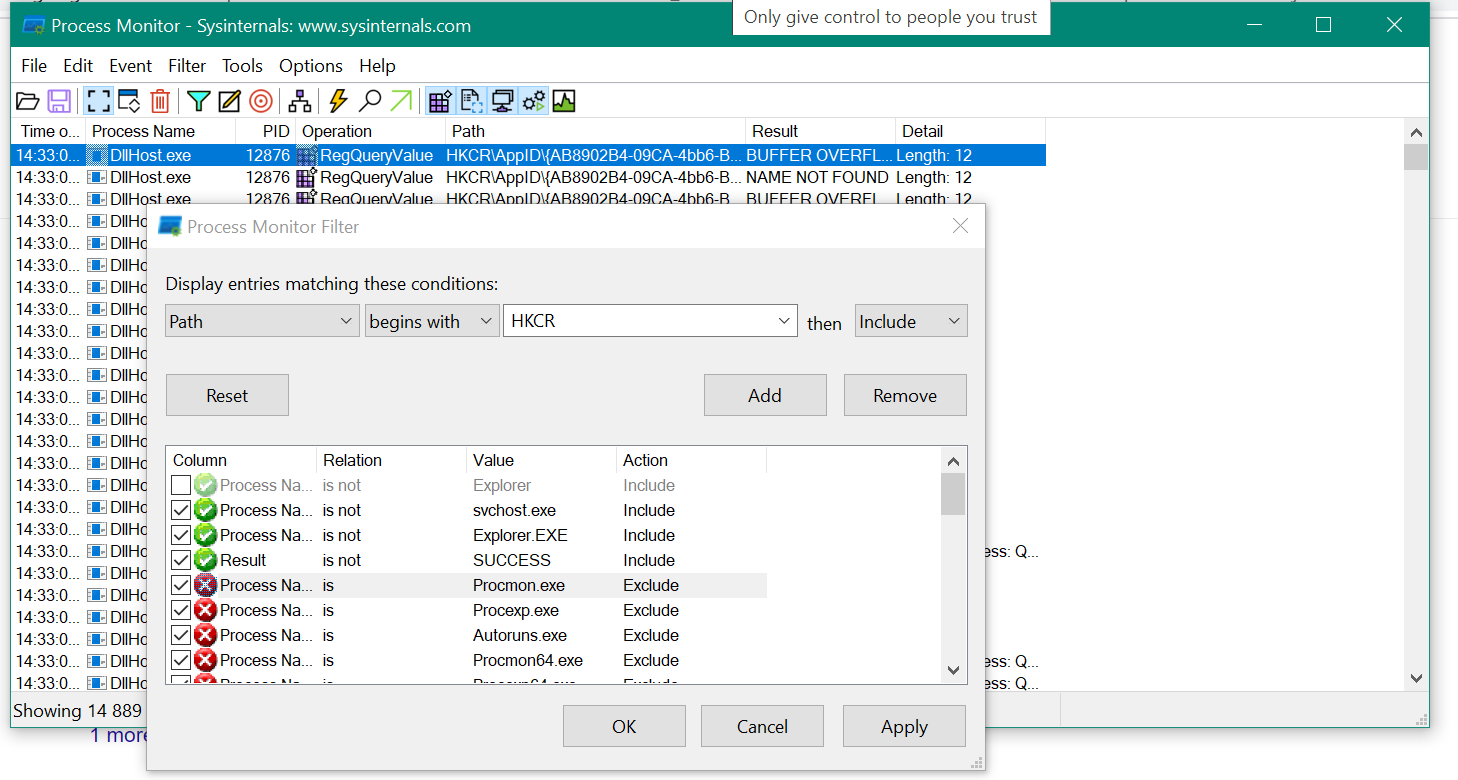Click the main event list scrollbar down arrow
This screenshot has height=780, width=1458.
1416,678
